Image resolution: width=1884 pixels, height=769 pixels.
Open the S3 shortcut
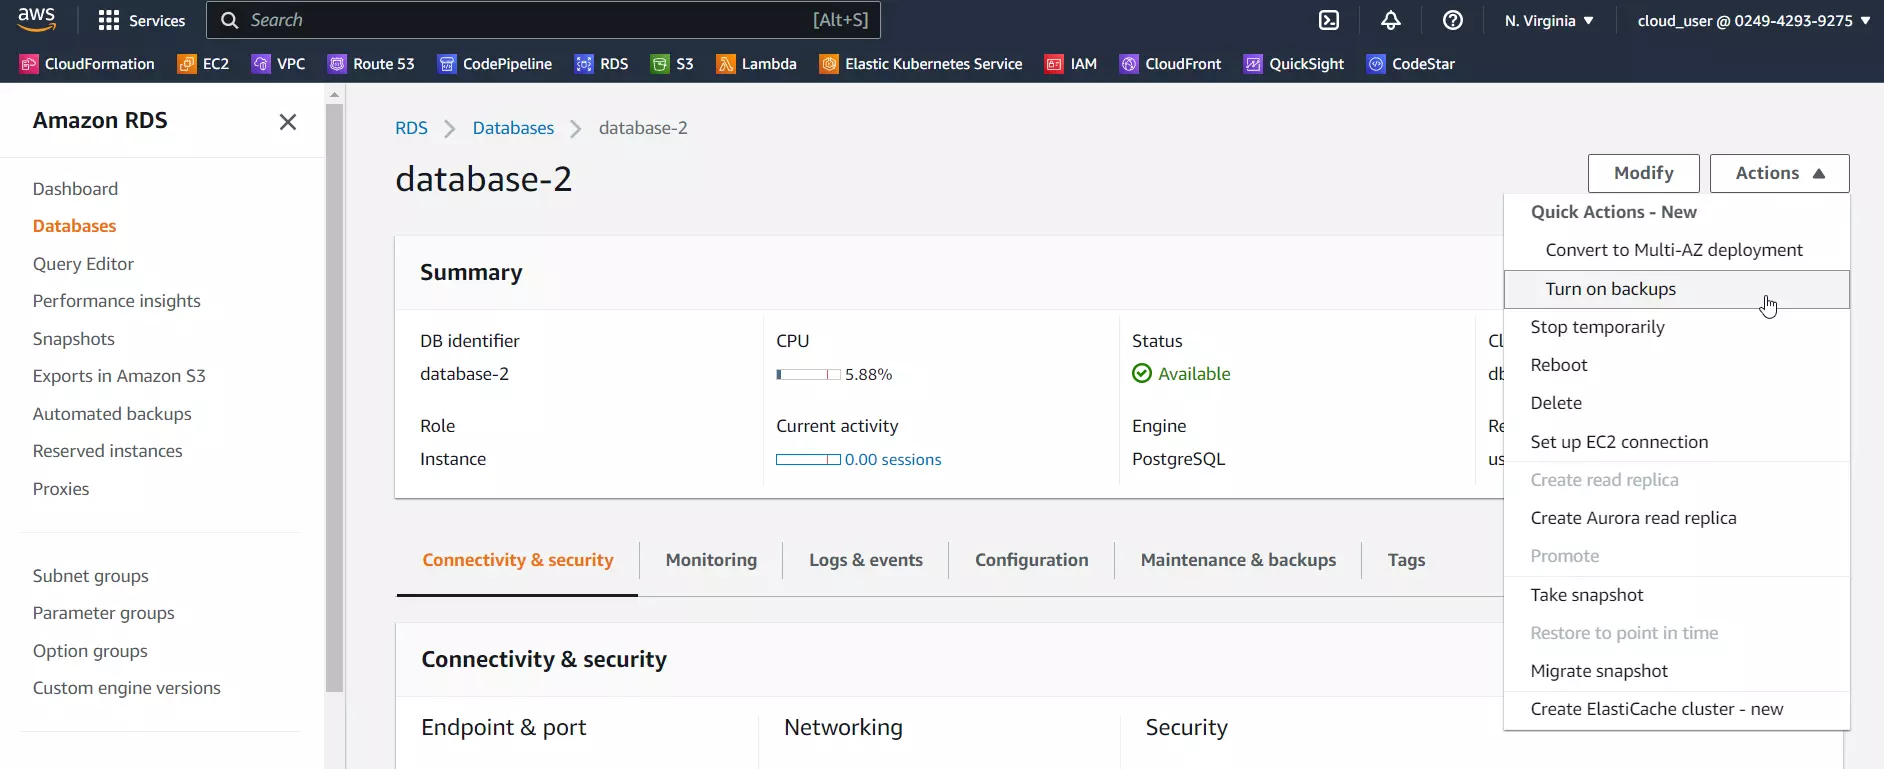pos(672,64)
